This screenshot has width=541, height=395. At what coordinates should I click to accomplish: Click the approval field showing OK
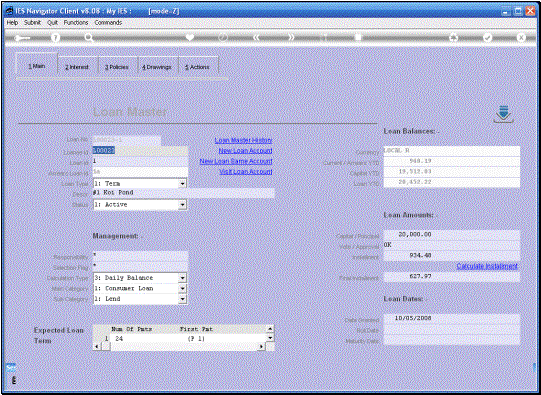(x=452, y=245)
